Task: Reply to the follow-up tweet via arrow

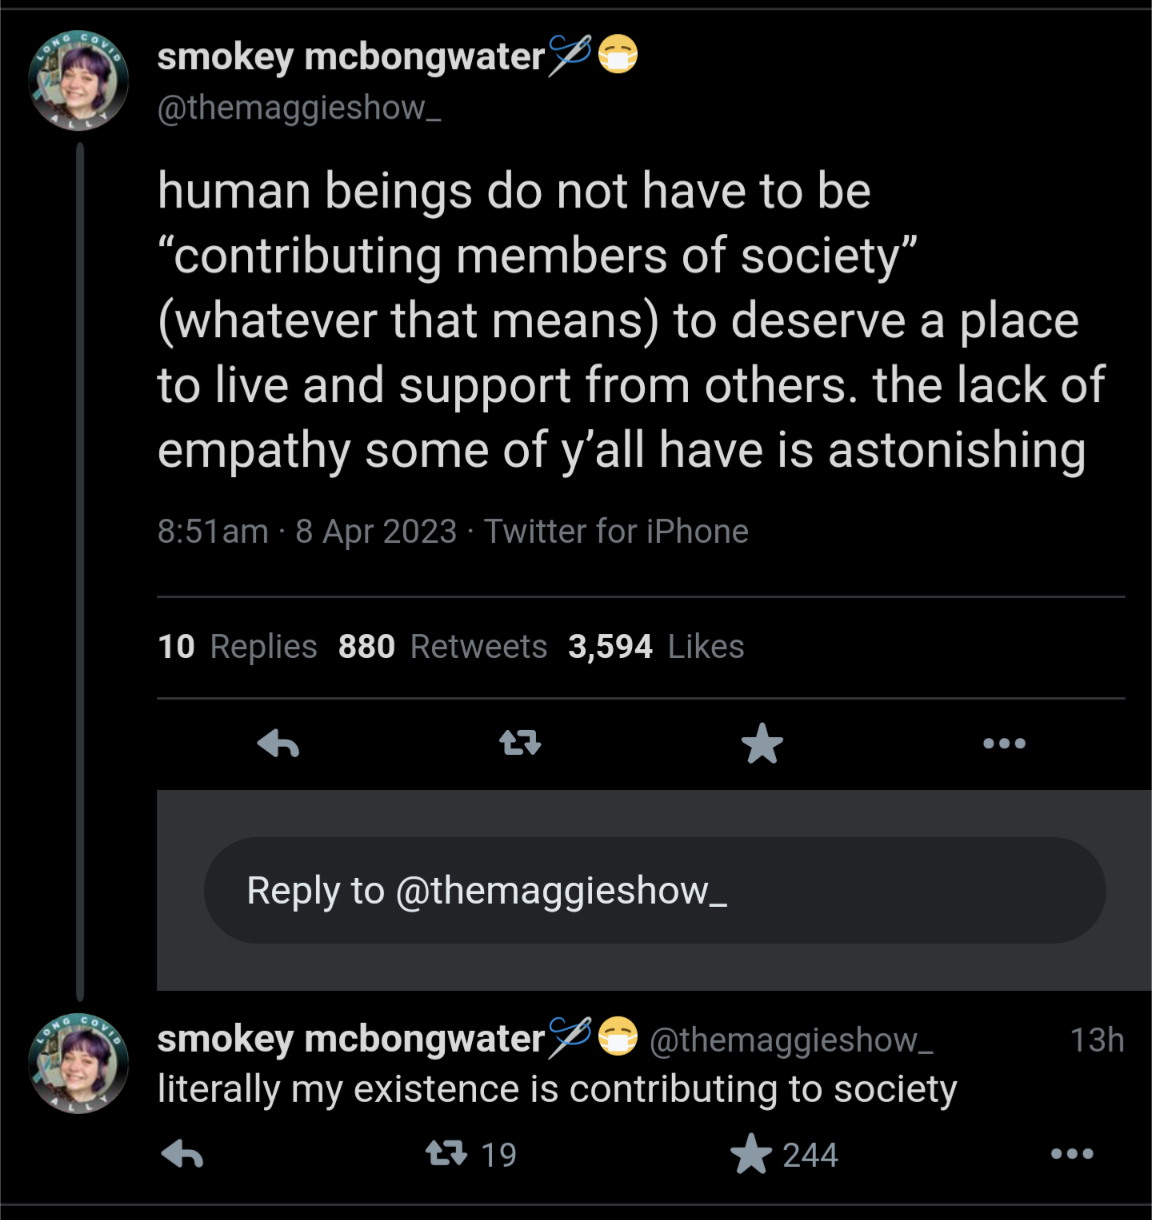Action: pyautogui.click(x=182, y=1155)
